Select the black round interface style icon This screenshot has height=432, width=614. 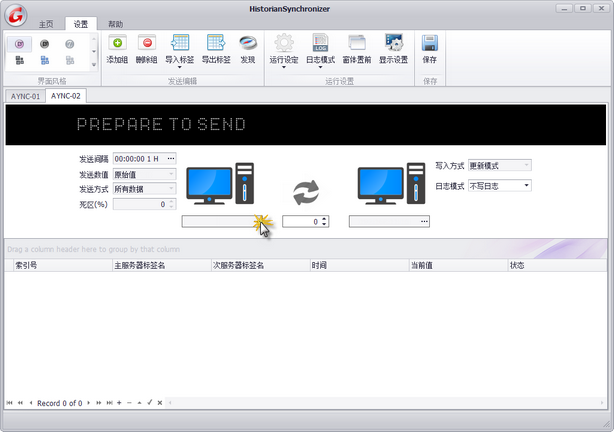45,44
